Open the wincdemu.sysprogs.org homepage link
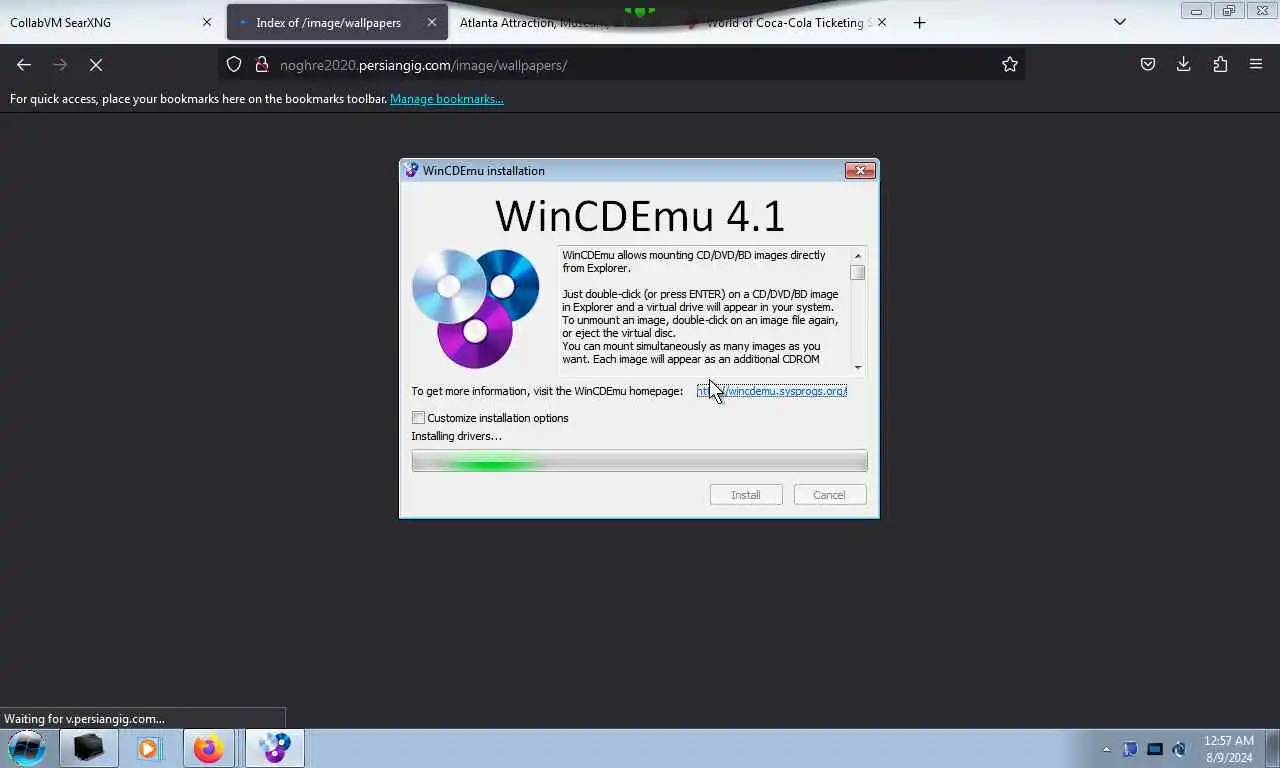Screen dimensions: 1280x768 [x=772, y=391]
